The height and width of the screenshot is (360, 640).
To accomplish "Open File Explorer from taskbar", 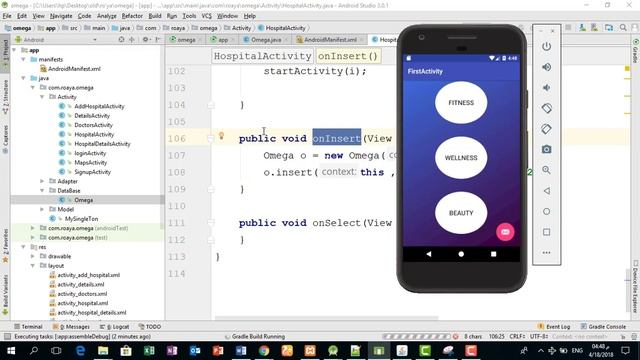I will pos(103,351).
